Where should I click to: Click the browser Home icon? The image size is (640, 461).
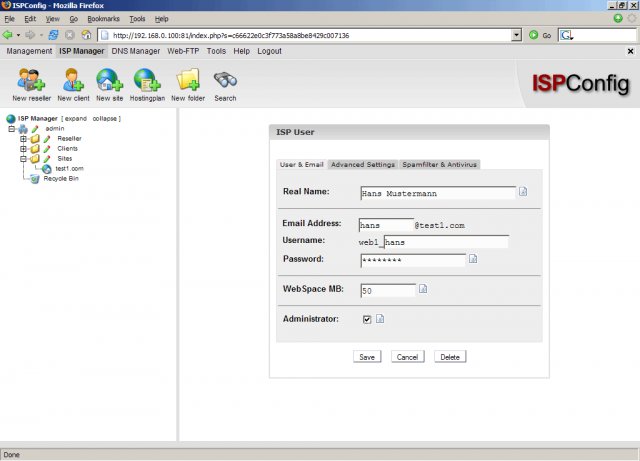pos(86,35)
